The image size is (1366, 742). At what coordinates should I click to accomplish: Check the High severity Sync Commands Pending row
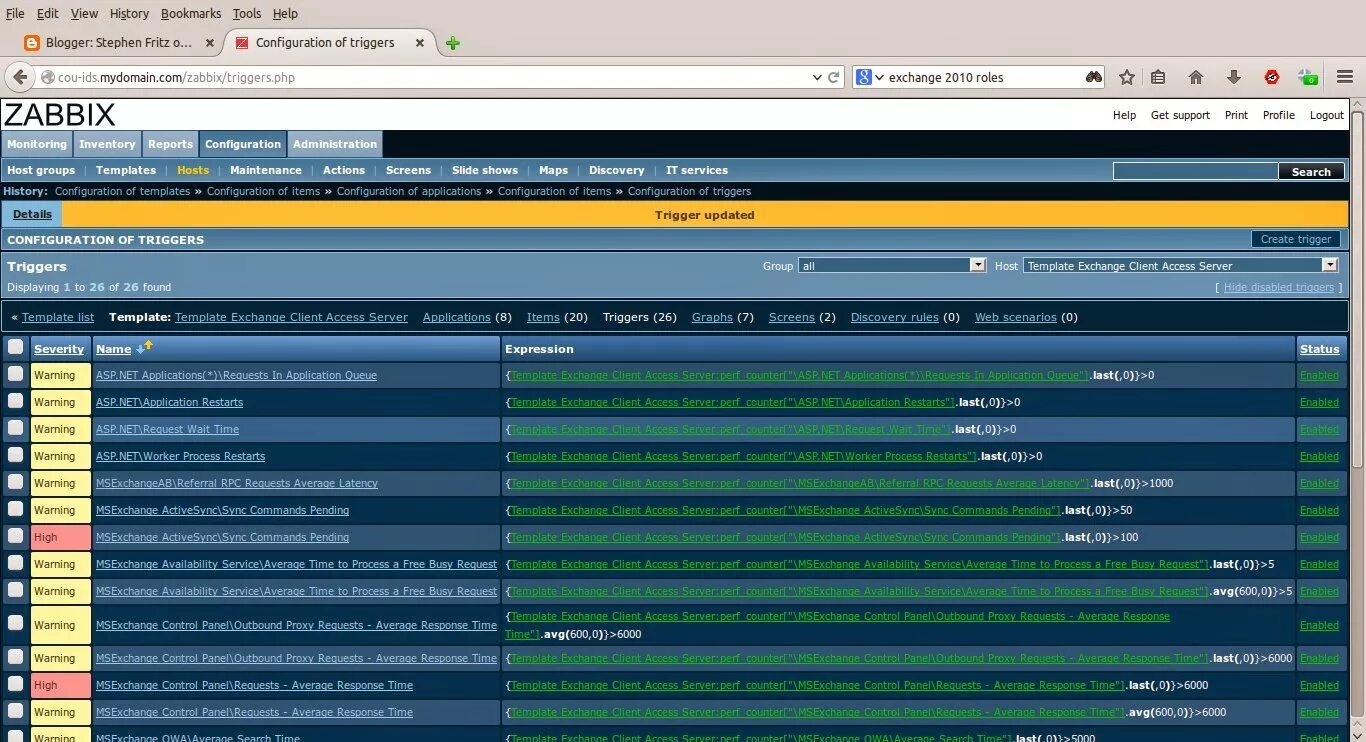15,536
